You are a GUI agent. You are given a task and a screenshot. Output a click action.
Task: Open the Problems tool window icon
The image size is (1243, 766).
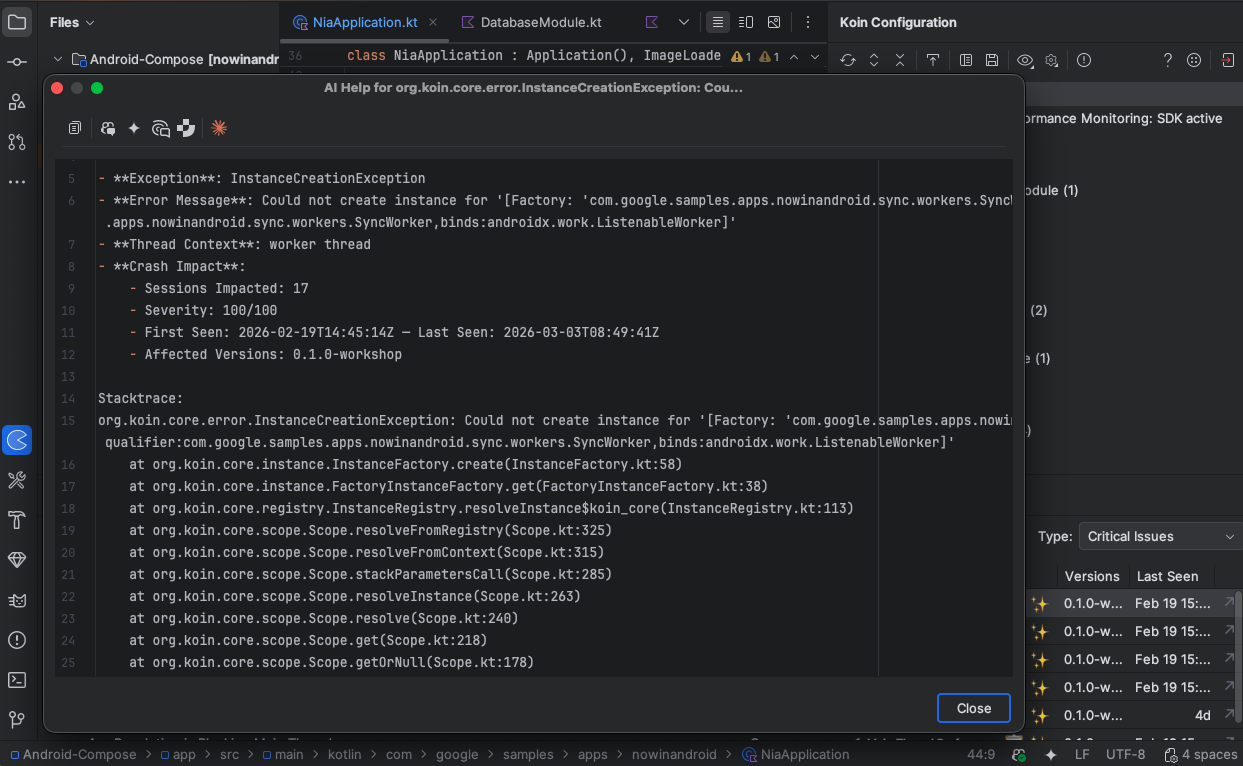pos(17,640)
